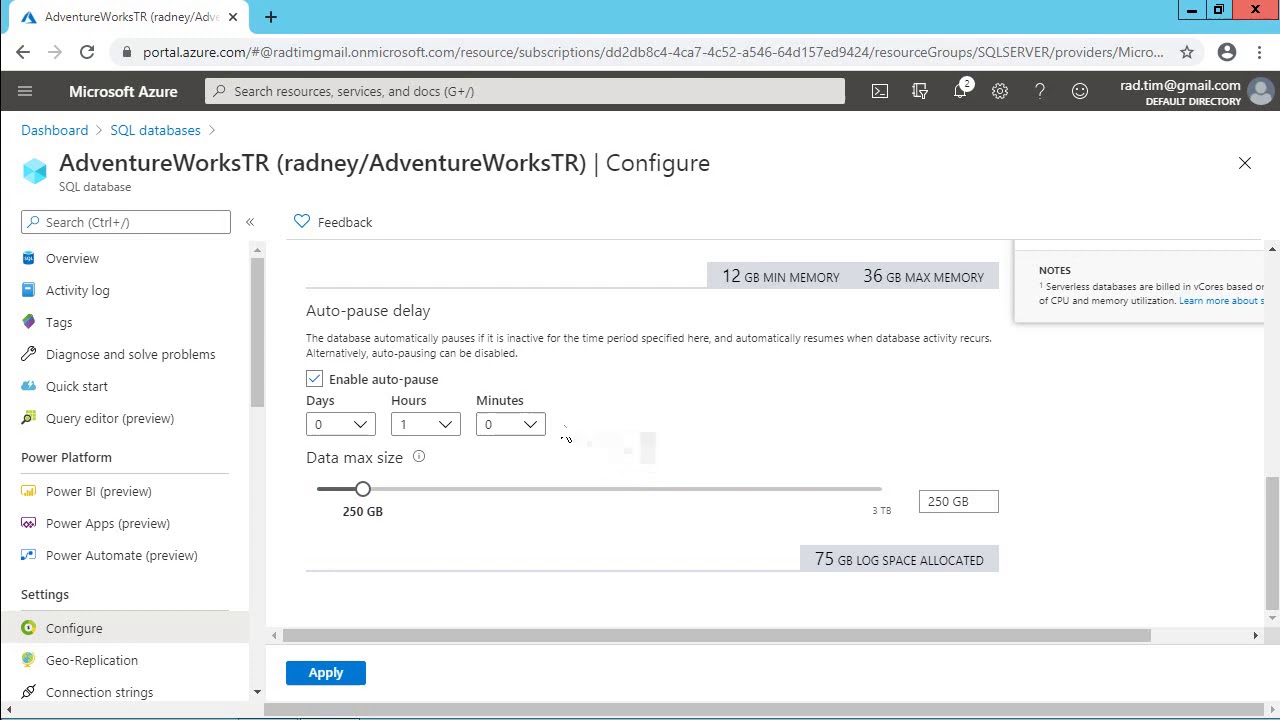This screenshot has width=1280, height=720.
Task: Click the right vertical scrollbar thumb
Action: click(x=1272, y=542)
